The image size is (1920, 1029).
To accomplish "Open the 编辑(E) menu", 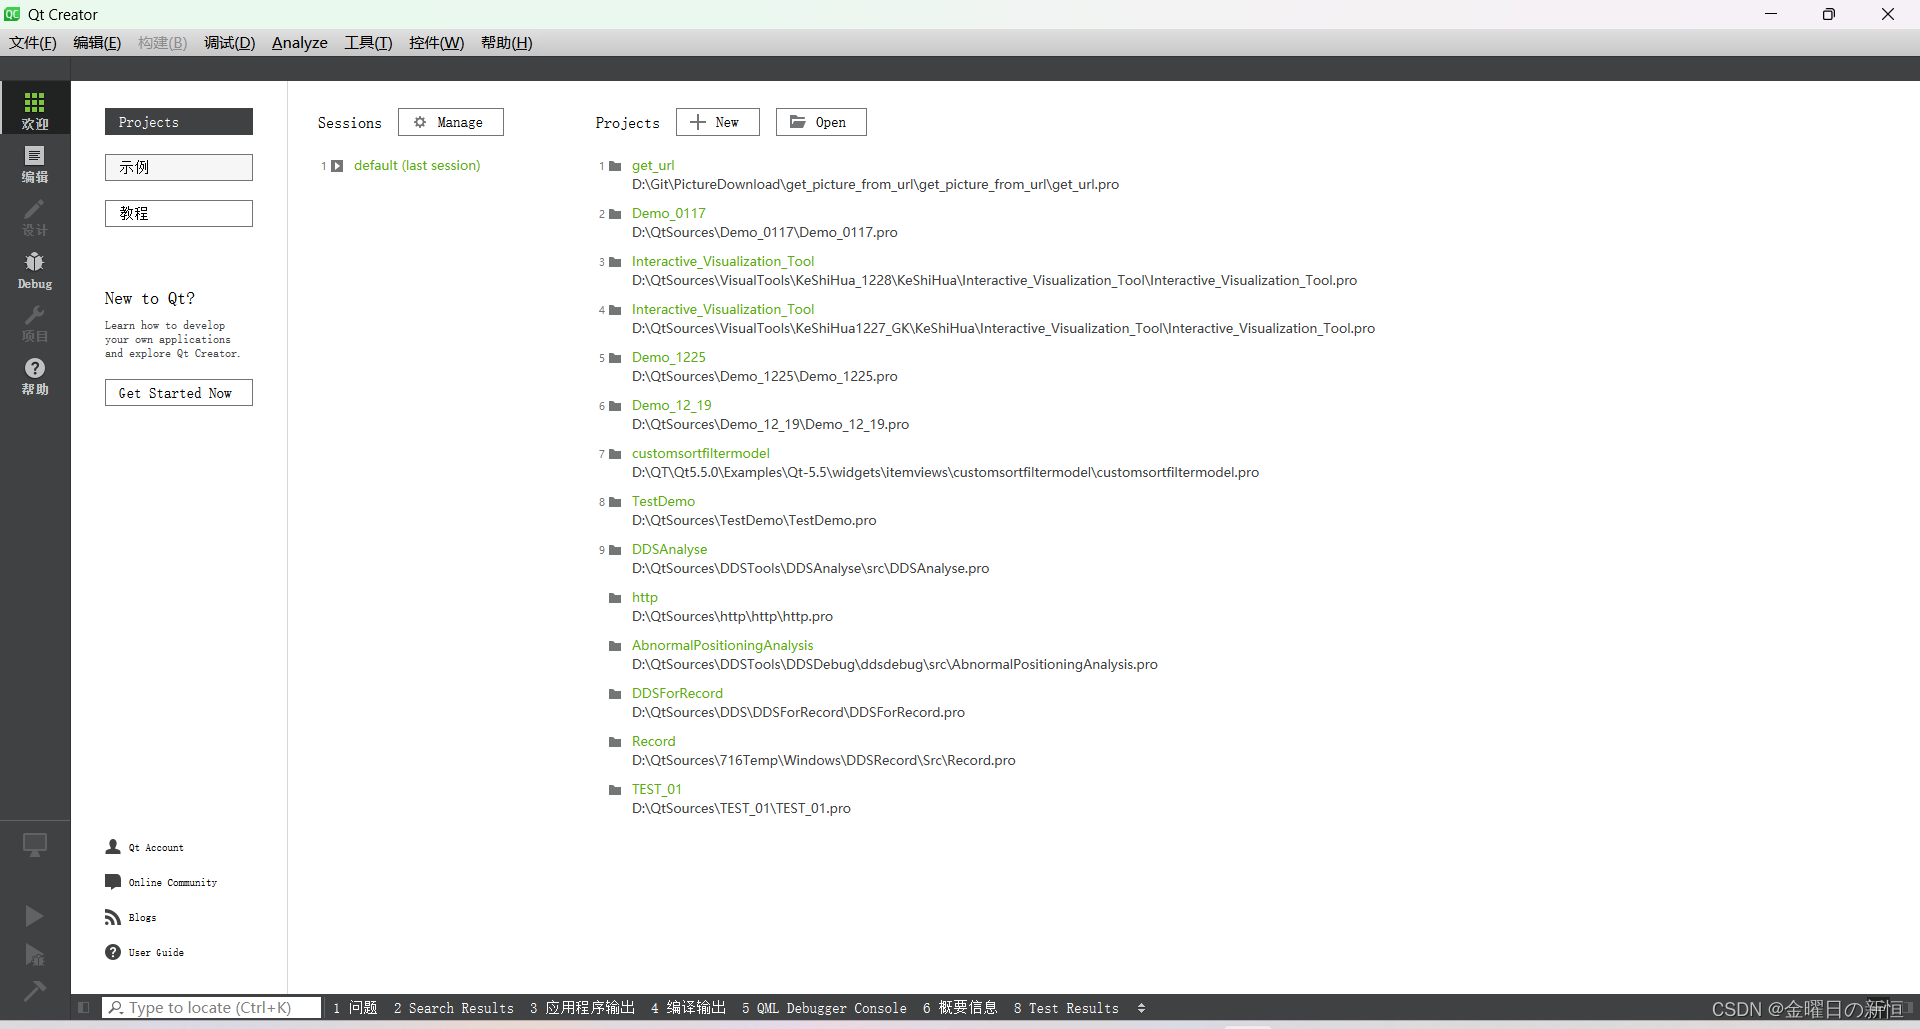I will click(x=97, y=43).
